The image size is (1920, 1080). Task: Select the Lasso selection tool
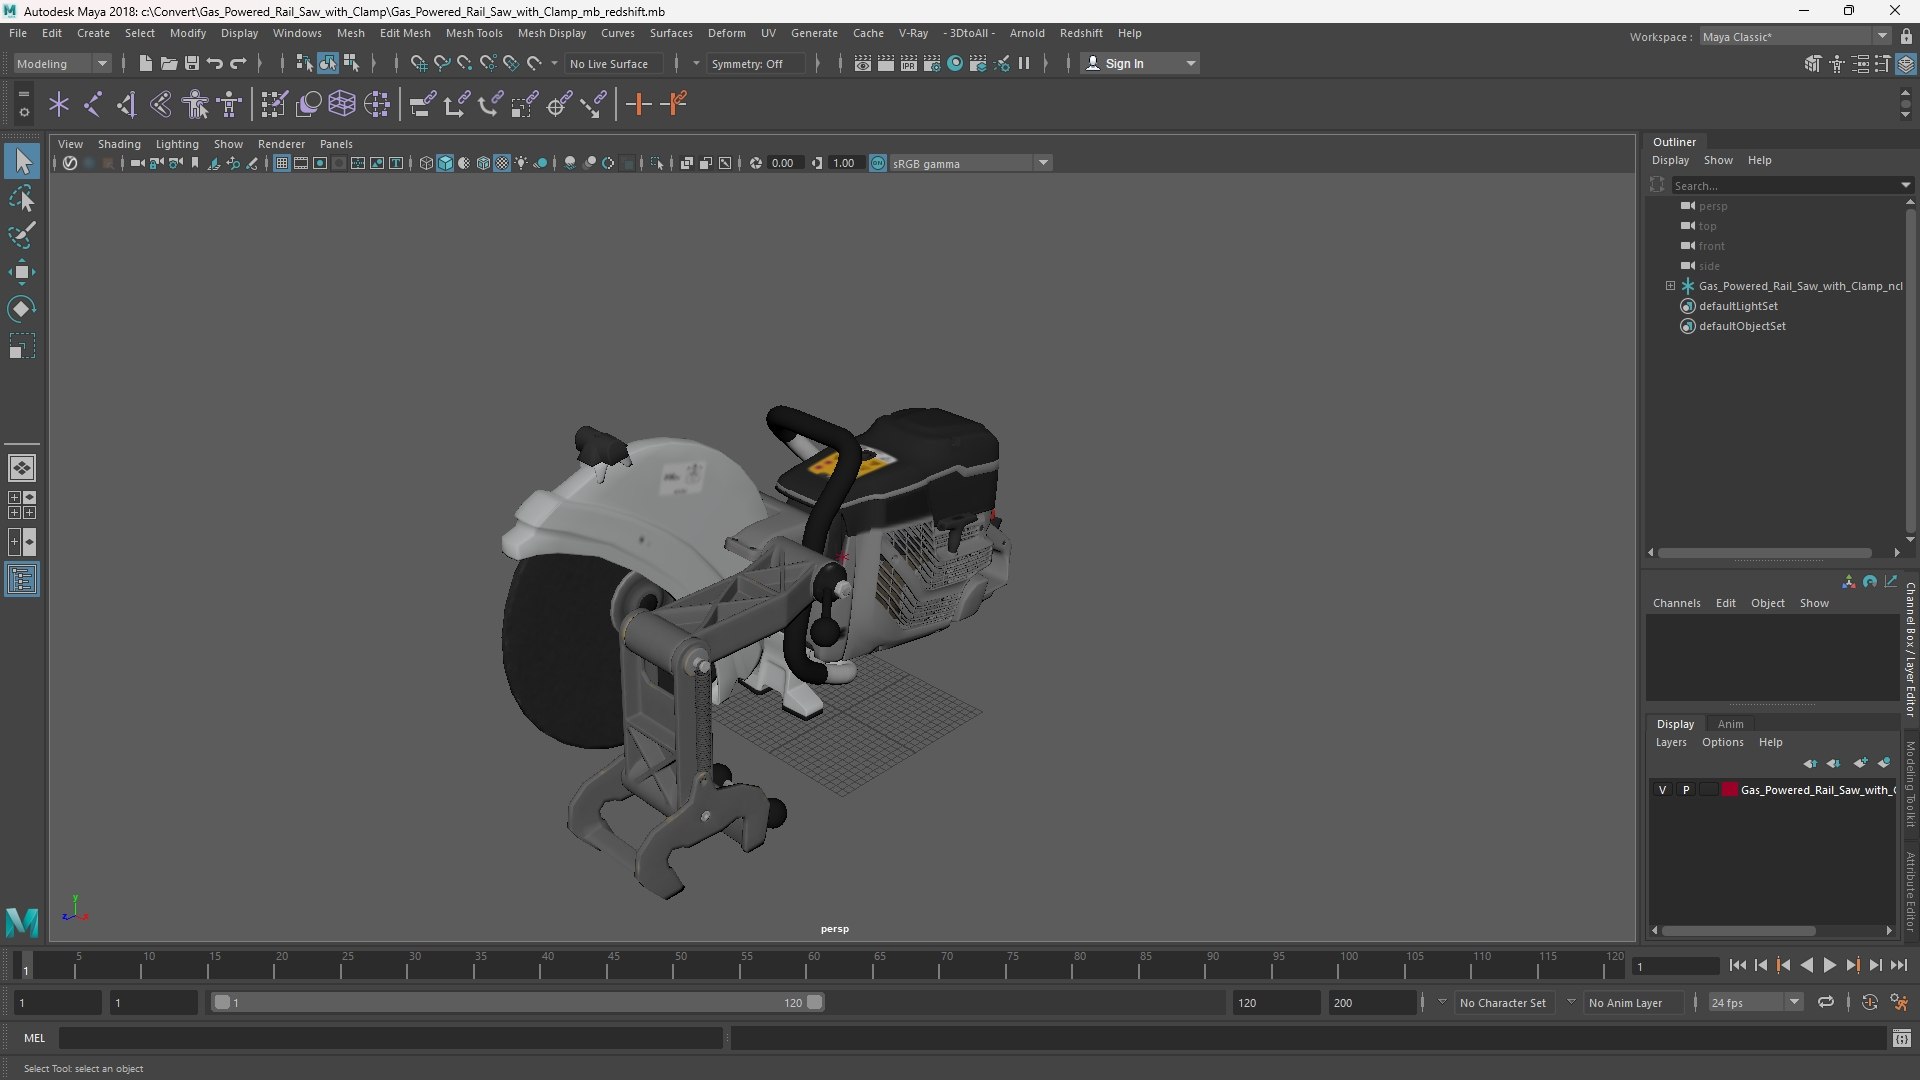[x=22, y=198]
